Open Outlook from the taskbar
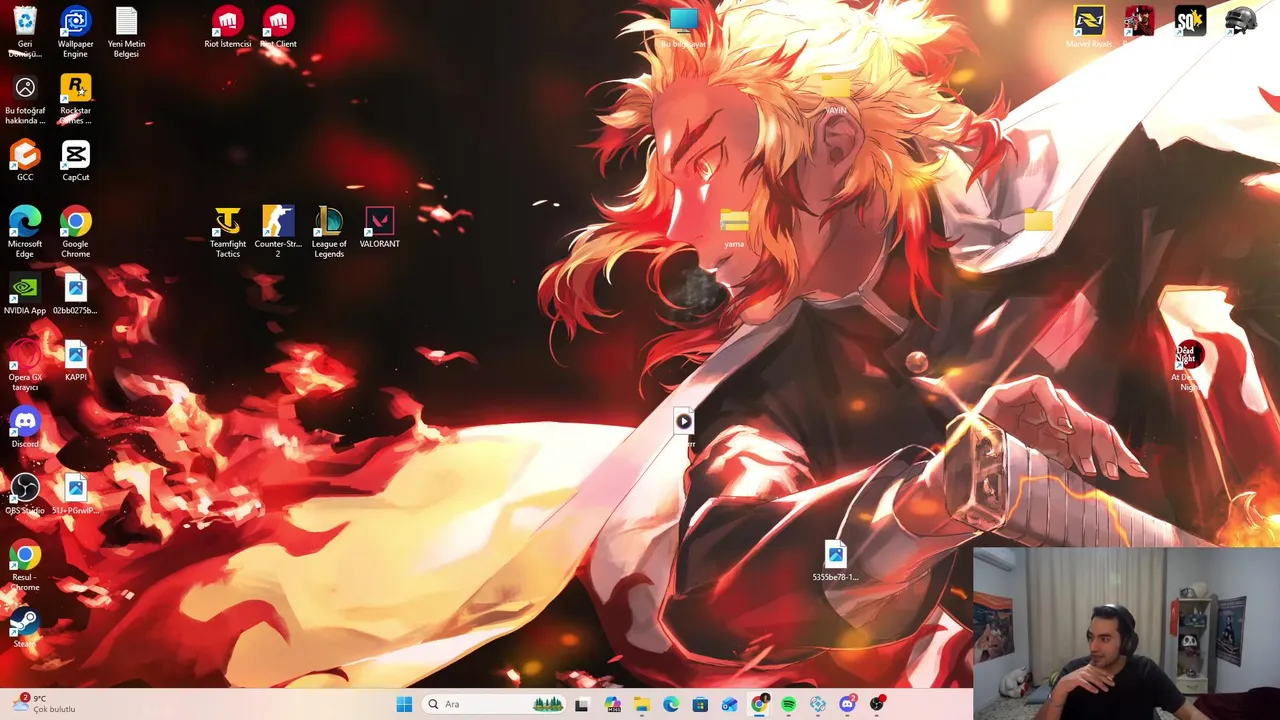 pos(730,704)
